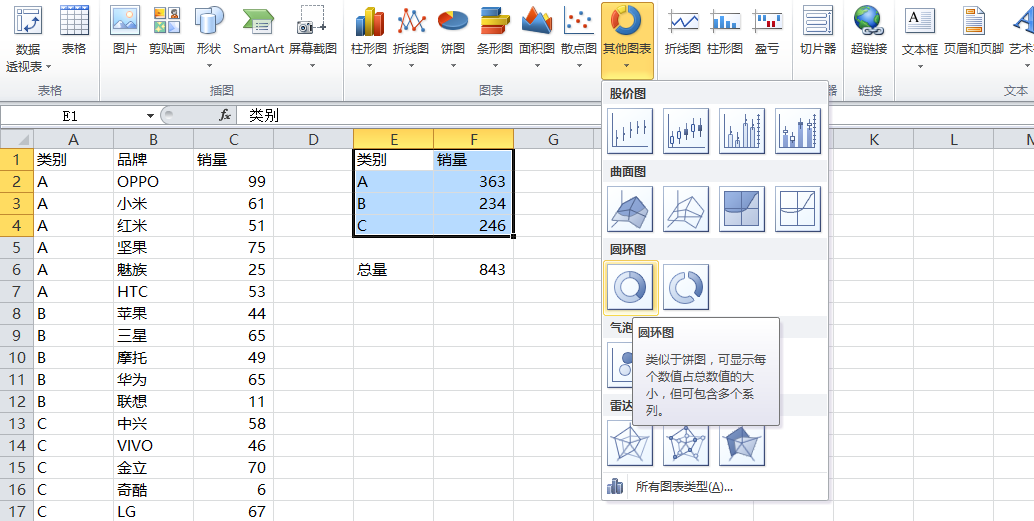This screenshot has width=1034, height=521.
Task: Open the pie chart (饼图) menu
Action: coord(453,38)
